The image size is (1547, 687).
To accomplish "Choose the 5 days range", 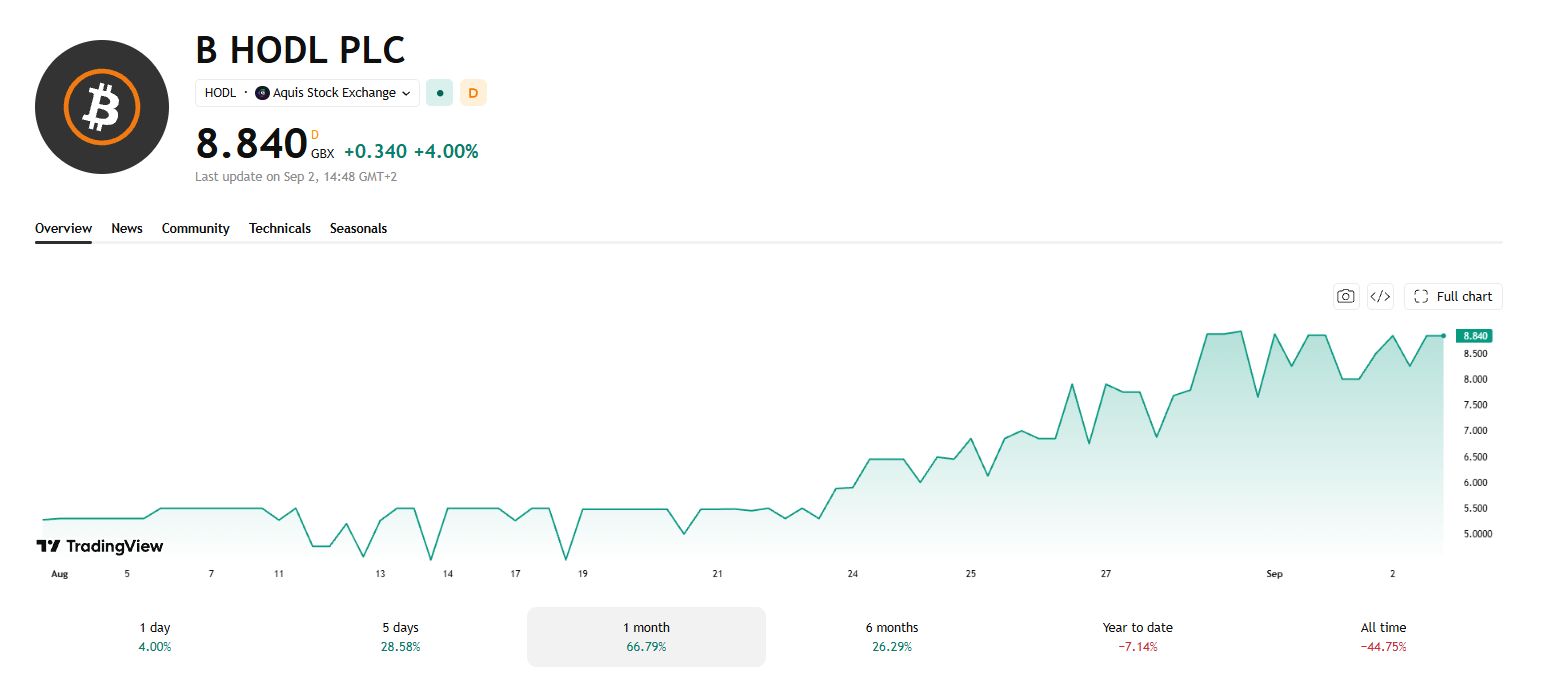I will pos(400,637).
